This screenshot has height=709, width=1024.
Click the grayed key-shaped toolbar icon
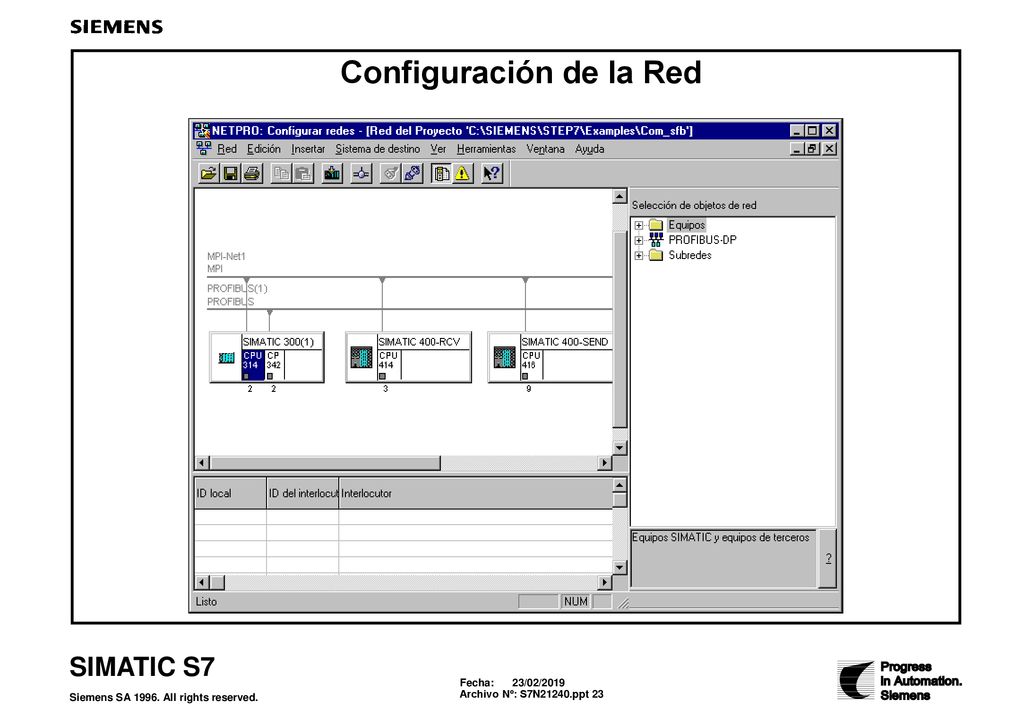[x=390, y=174]
